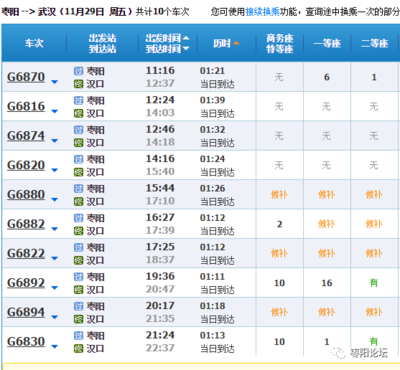Click the origin station icon for G6830
Image resolution: width=400 pixels, height=370 pixels.
click(x=78, y=336)
